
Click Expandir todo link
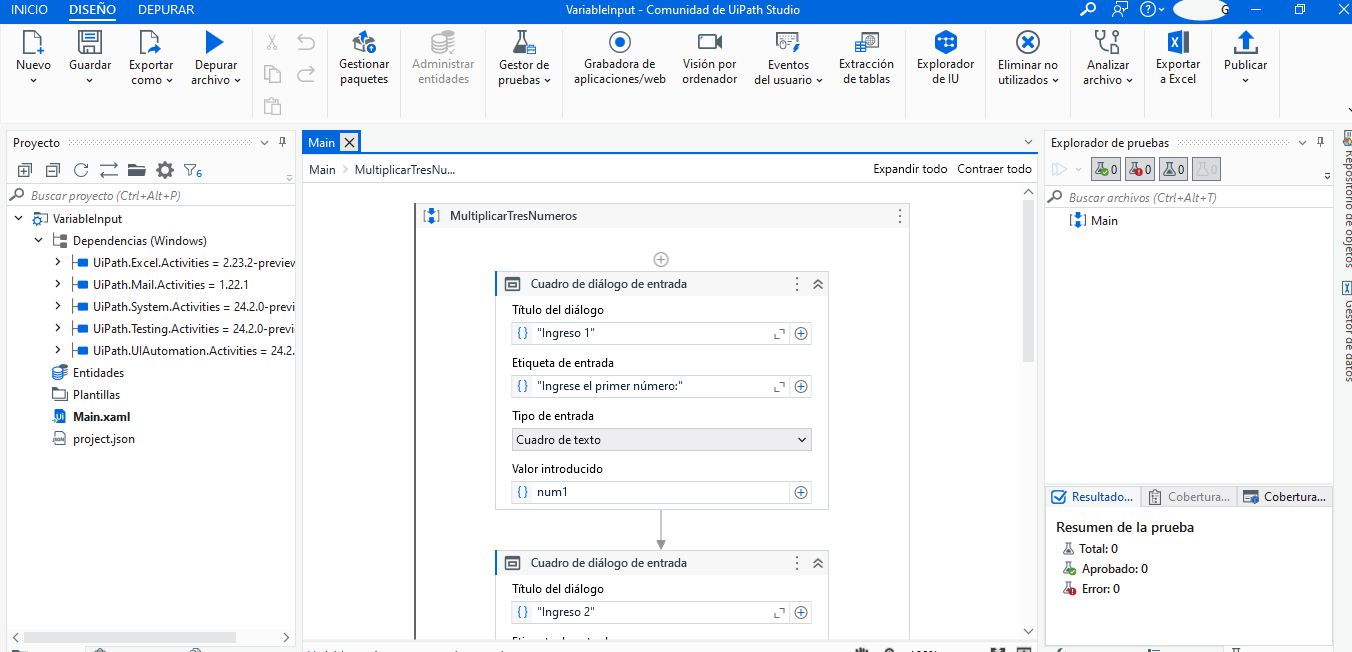coord(910,169)
